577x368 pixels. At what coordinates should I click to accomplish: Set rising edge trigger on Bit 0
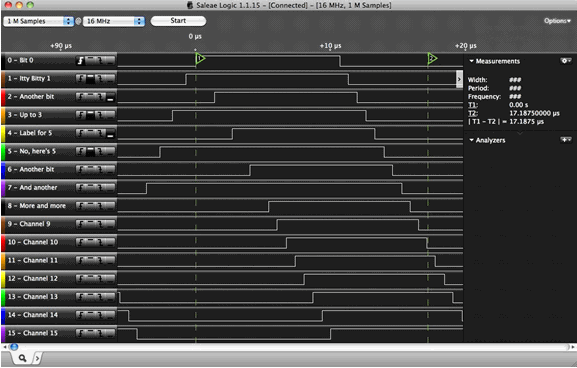tap(81, 61)
